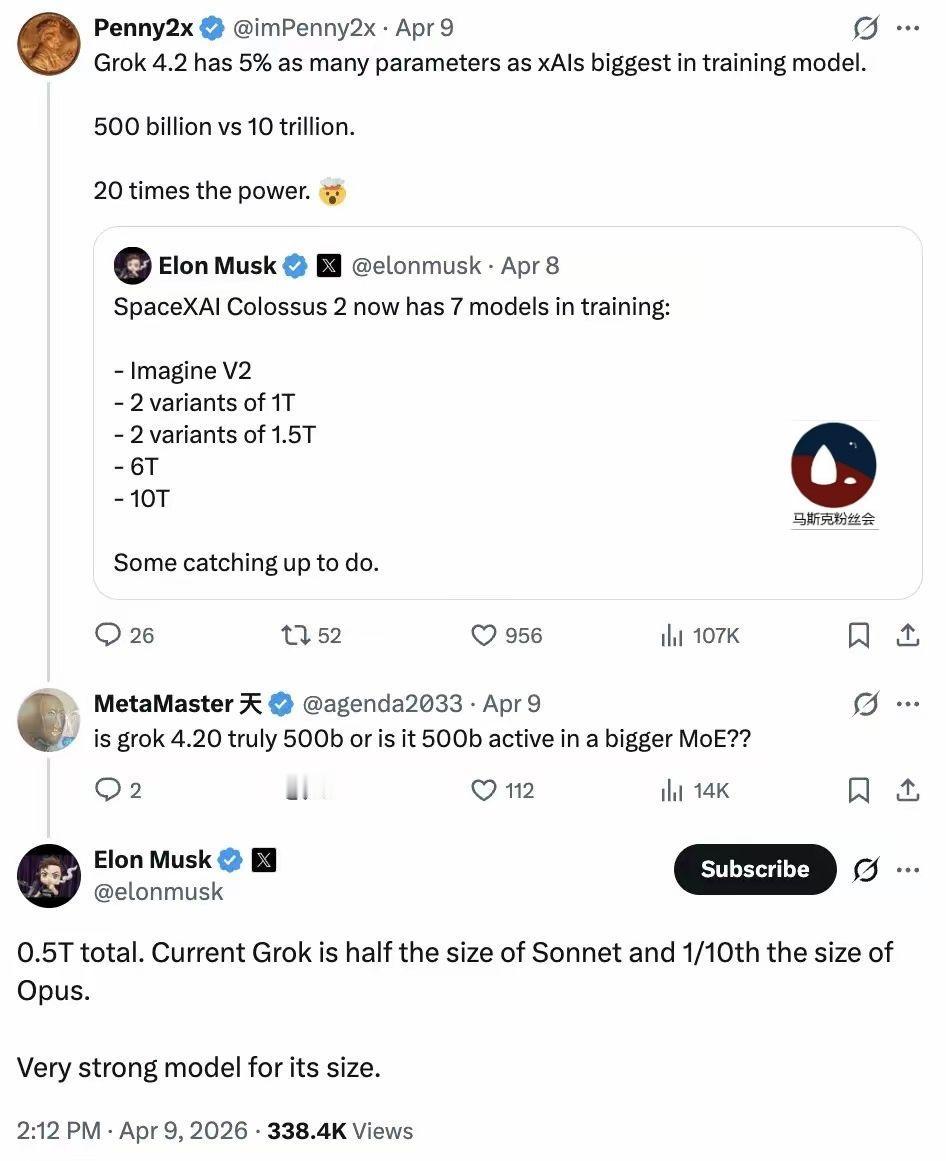Open Grok actions on Penny2x's tweet
946x1161 pixels.
tap(866, 30)
